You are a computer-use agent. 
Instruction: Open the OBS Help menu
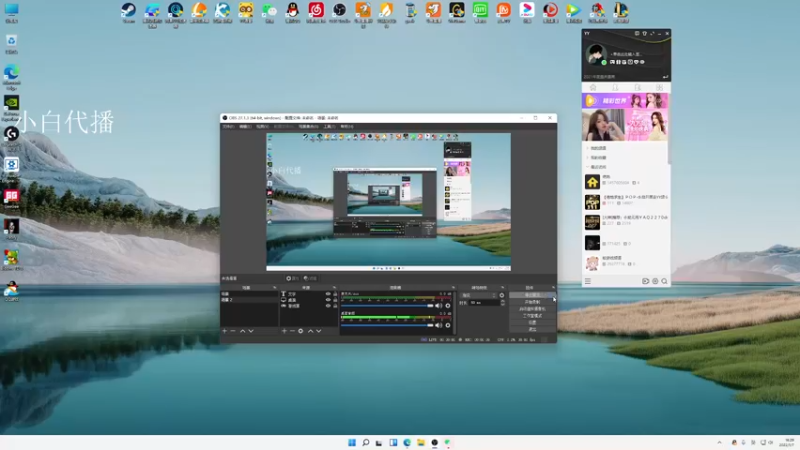coord(347,127)
